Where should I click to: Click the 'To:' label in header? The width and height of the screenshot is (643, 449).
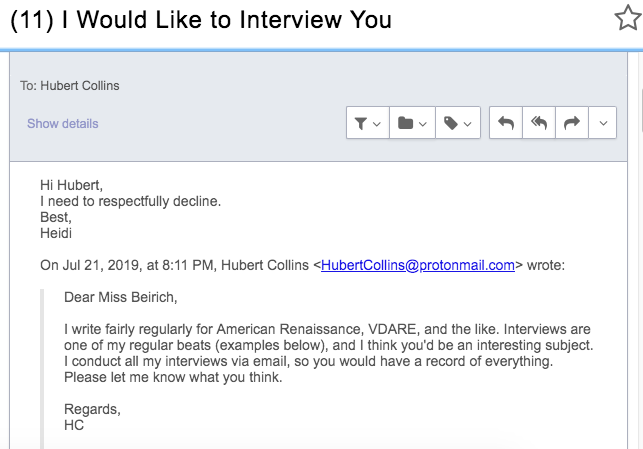(x=28, y=85)
